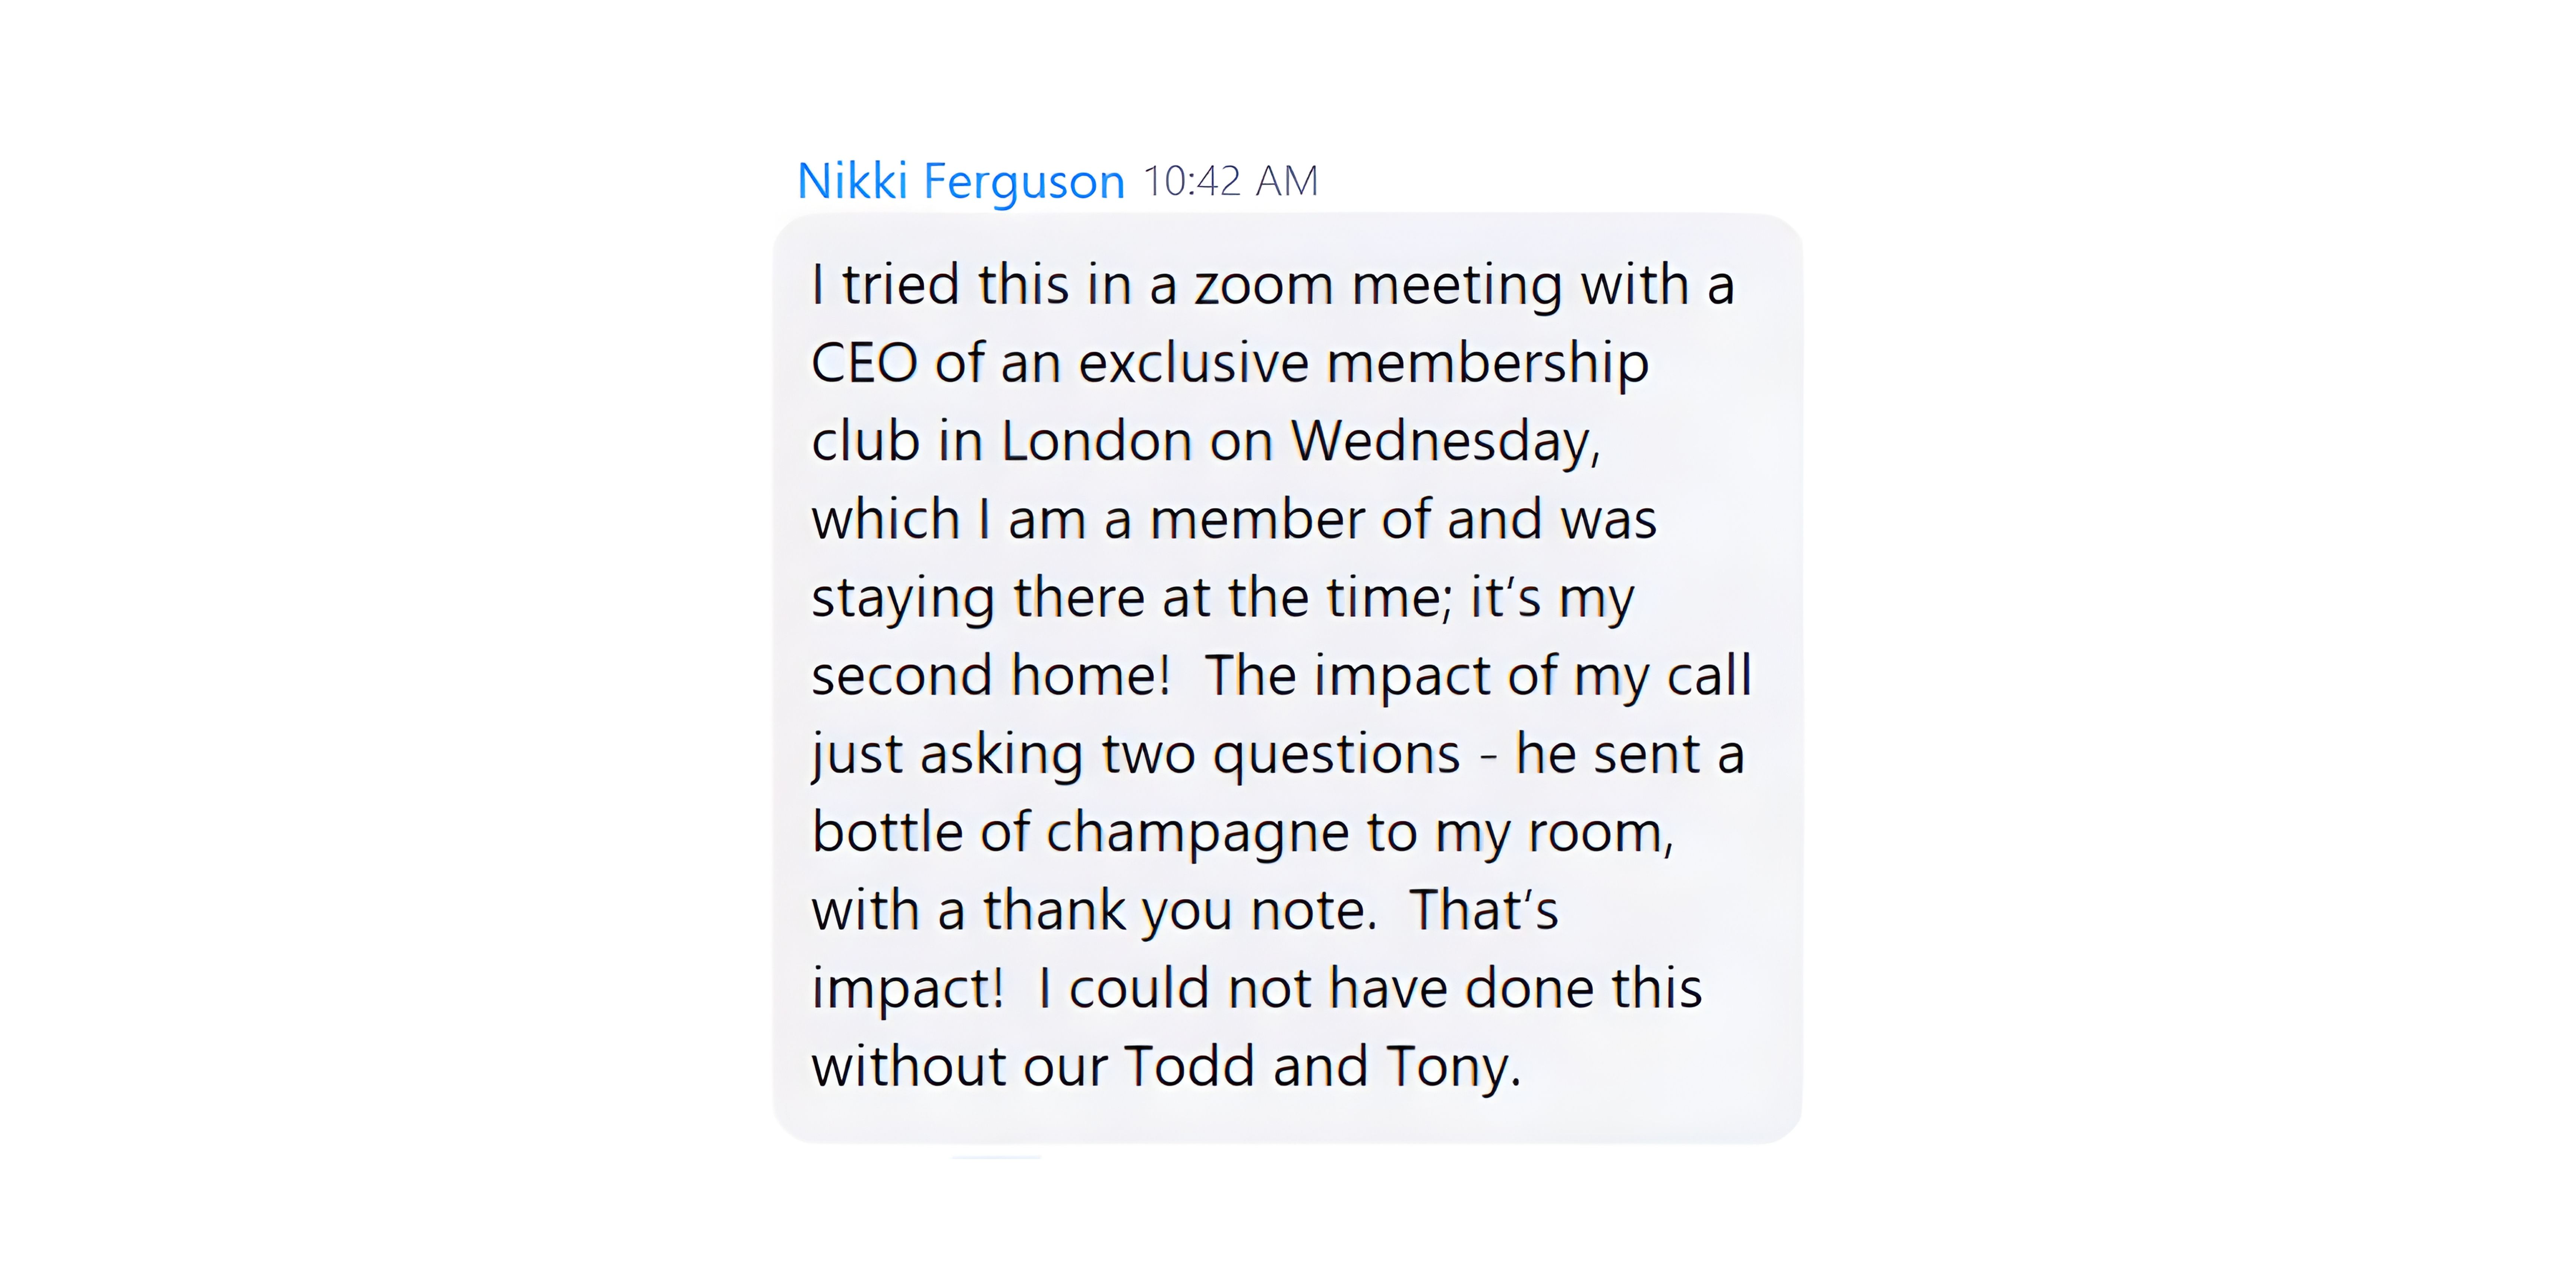Click the word 'membership' in the message

coord(1487,363)
